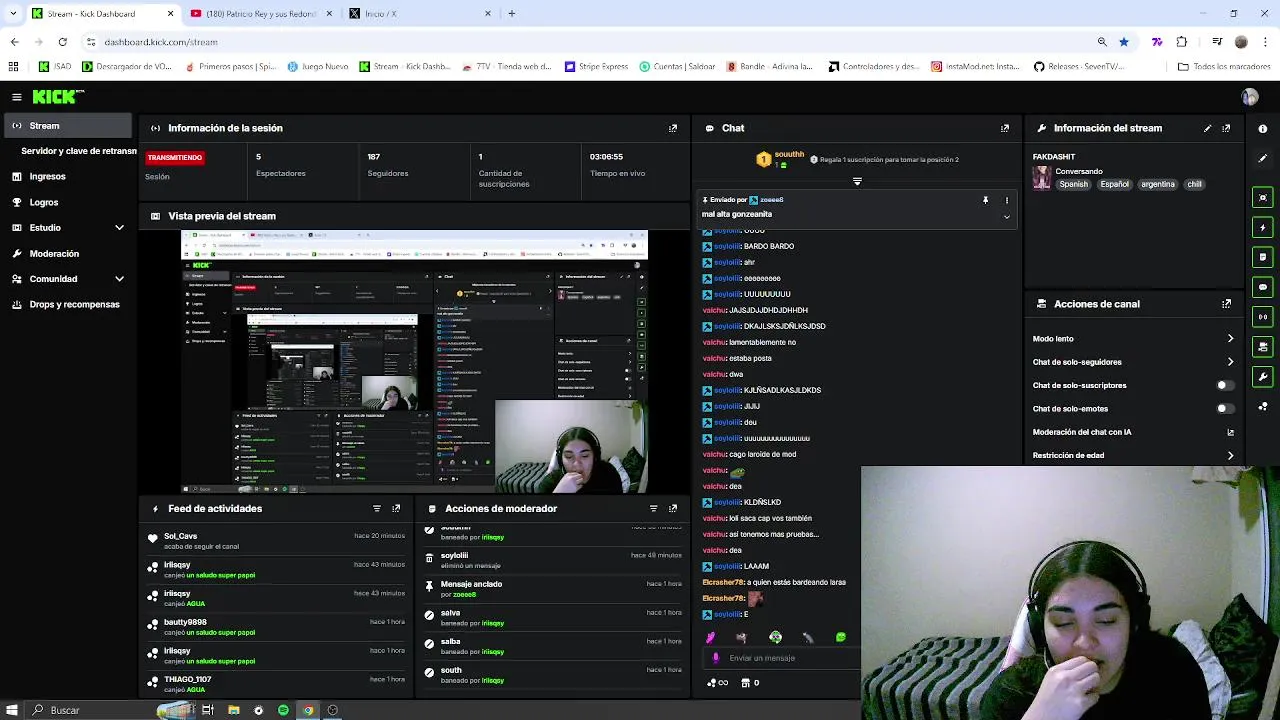Click the chat bubble sidebar icon
1280x720 pixels.
click(1263, 287)
